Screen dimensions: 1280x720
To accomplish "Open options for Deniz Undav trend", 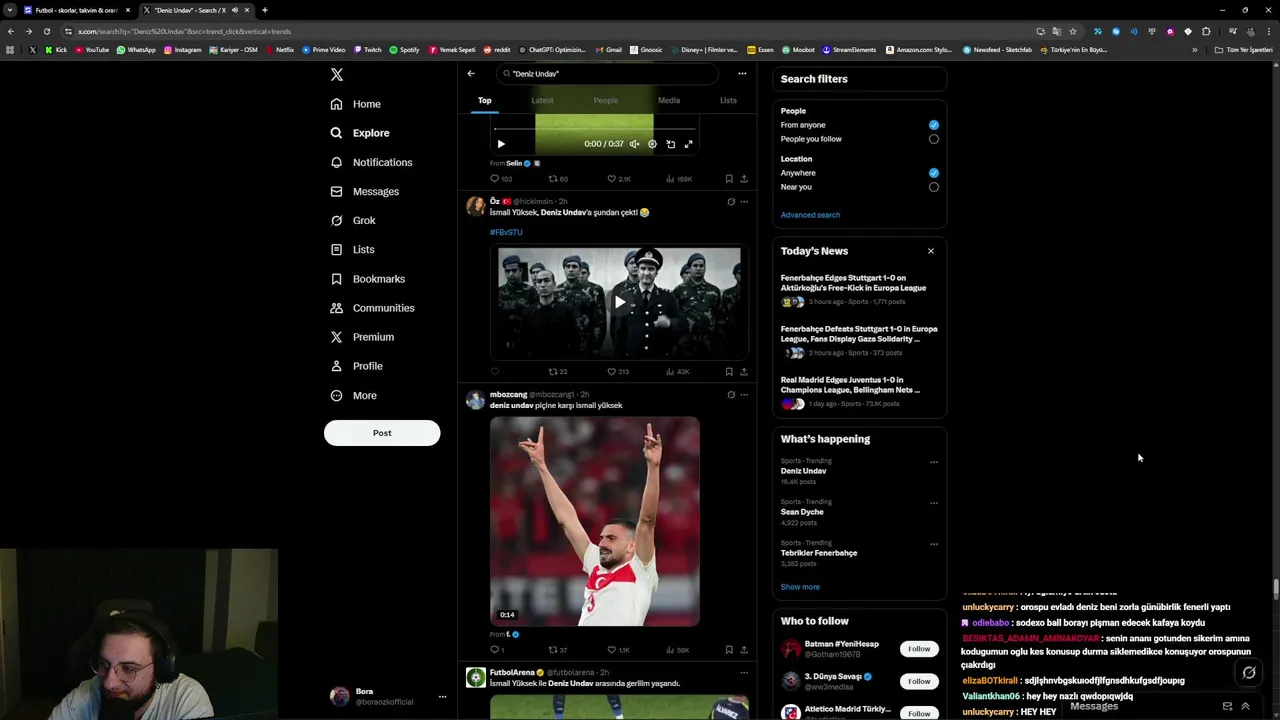I will (x=934, y=462).
